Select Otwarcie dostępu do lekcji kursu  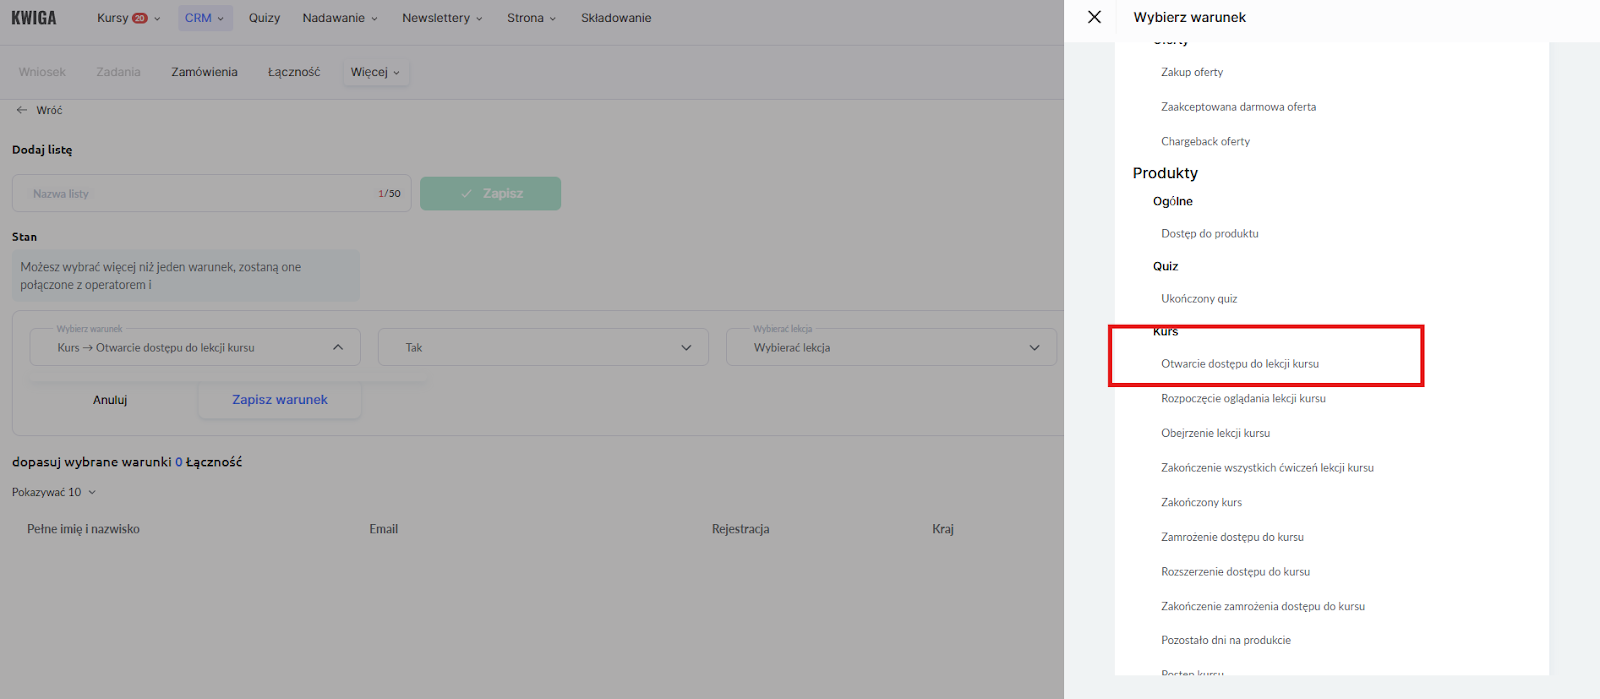point(1239,364)
